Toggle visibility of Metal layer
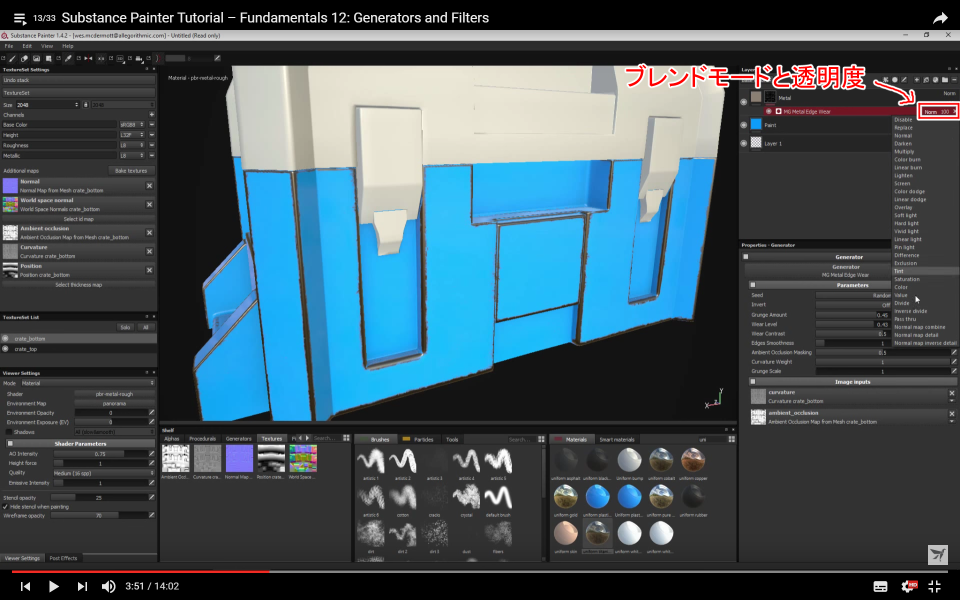This screenshot has height=600, width=960. (x=744, y=102)
